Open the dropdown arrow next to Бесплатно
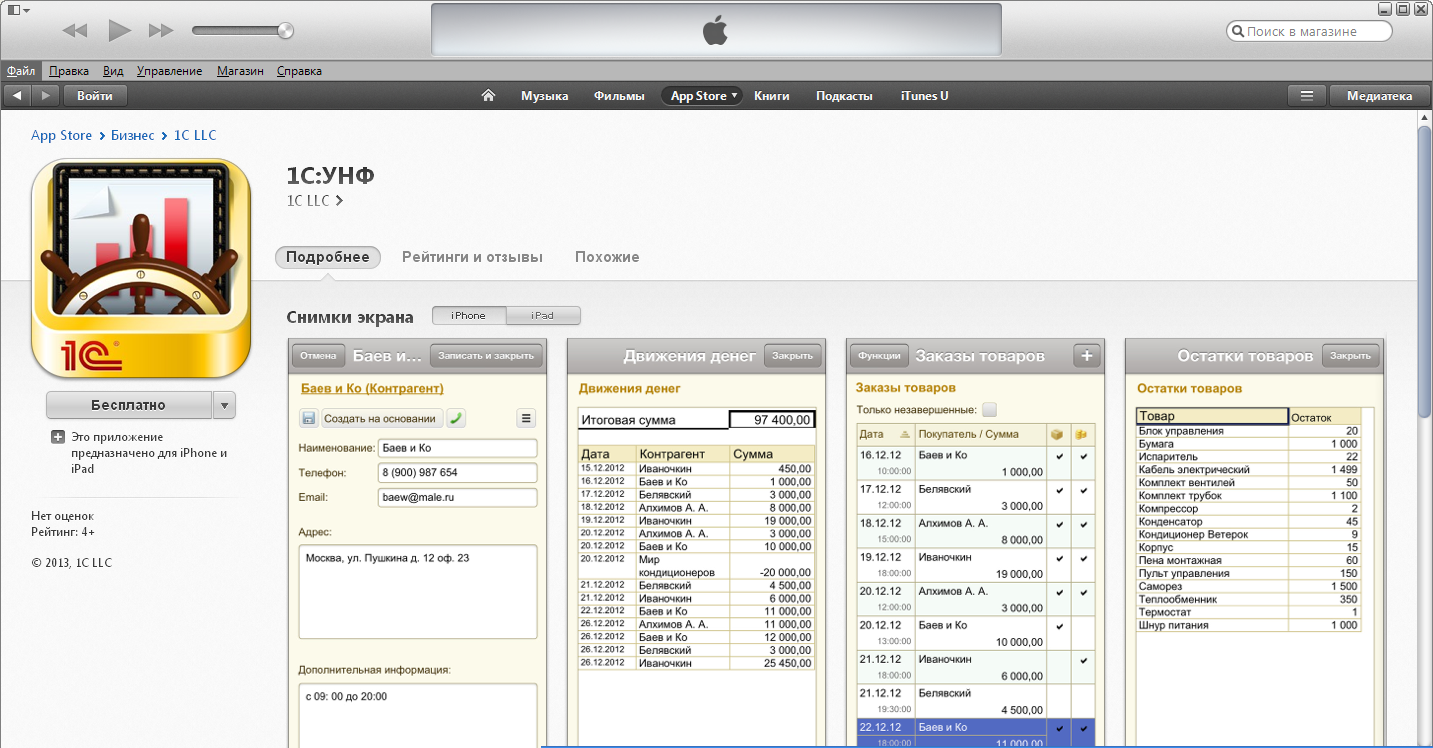The image size is (1433, 748). tap(224, 405)
